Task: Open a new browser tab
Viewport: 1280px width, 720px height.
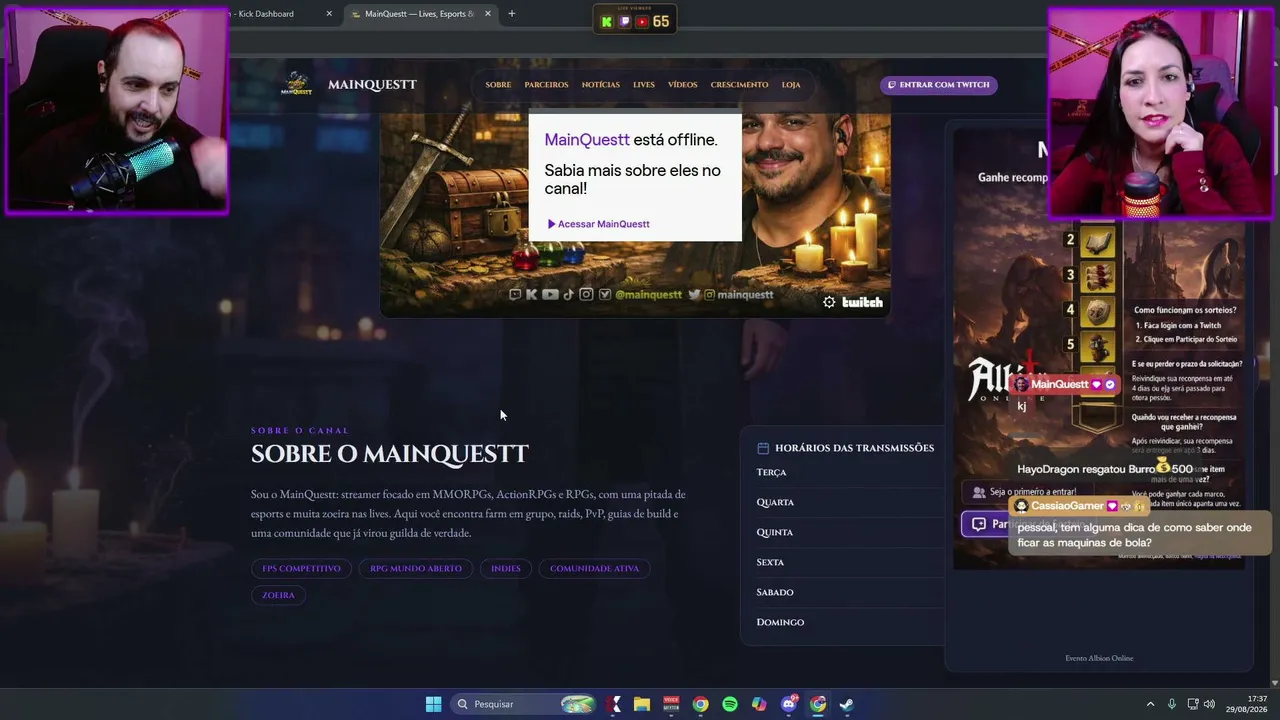Action: pos(512,14)
